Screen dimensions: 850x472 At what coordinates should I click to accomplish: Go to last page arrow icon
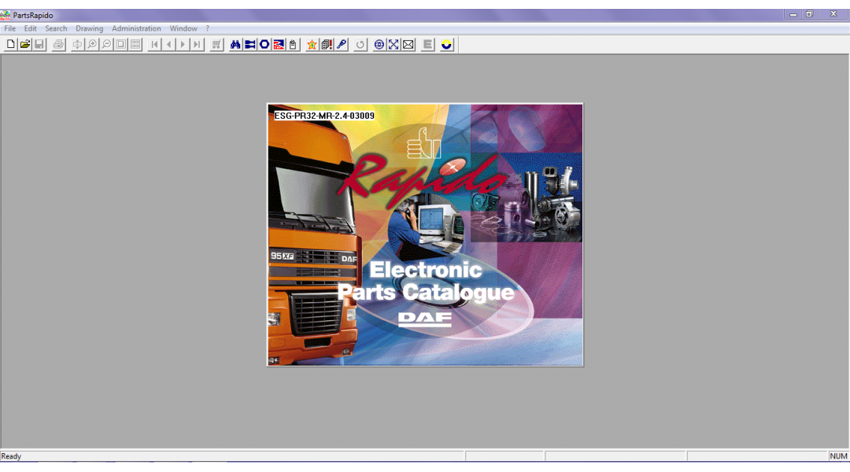tap(197, 44)
